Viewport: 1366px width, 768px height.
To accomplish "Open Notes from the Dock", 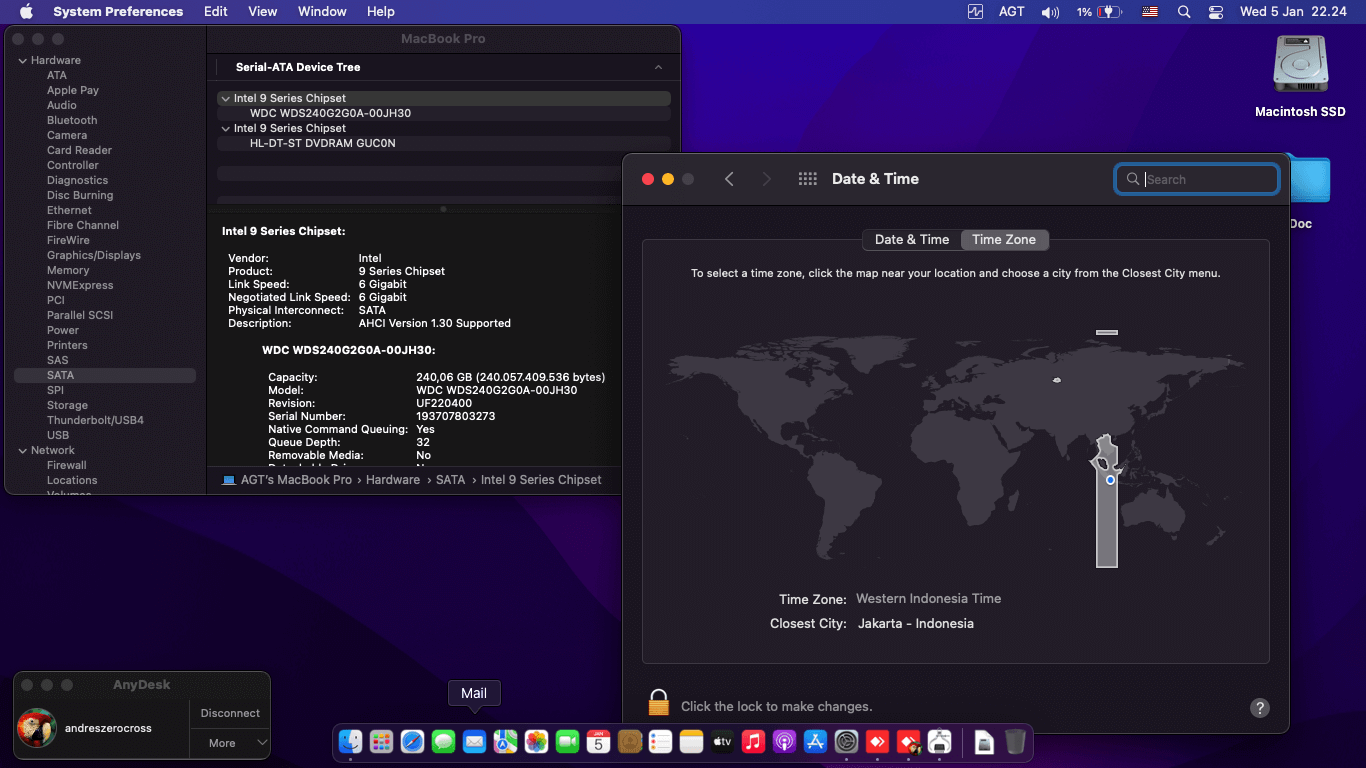I will point(691,741).
